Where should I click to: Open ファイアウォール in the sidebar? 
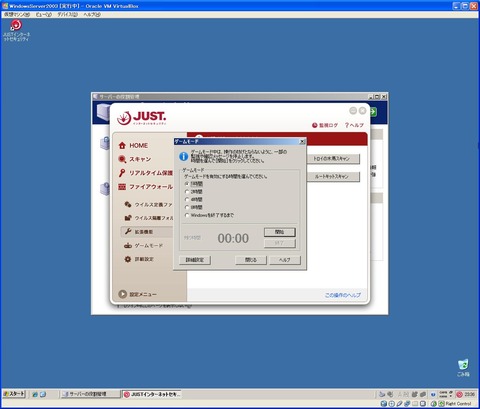tap(146, 187)
